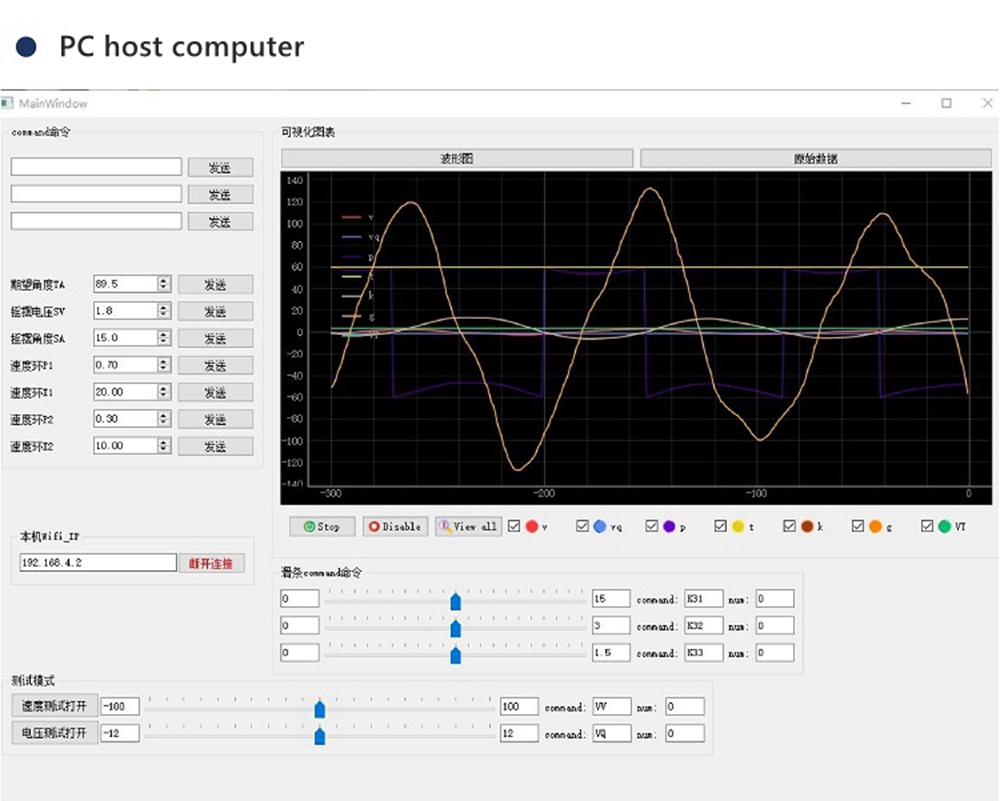Viewport: 1000px width, 801px height.
Task: Click the red 断开连接 button
Action: point(211,563)
